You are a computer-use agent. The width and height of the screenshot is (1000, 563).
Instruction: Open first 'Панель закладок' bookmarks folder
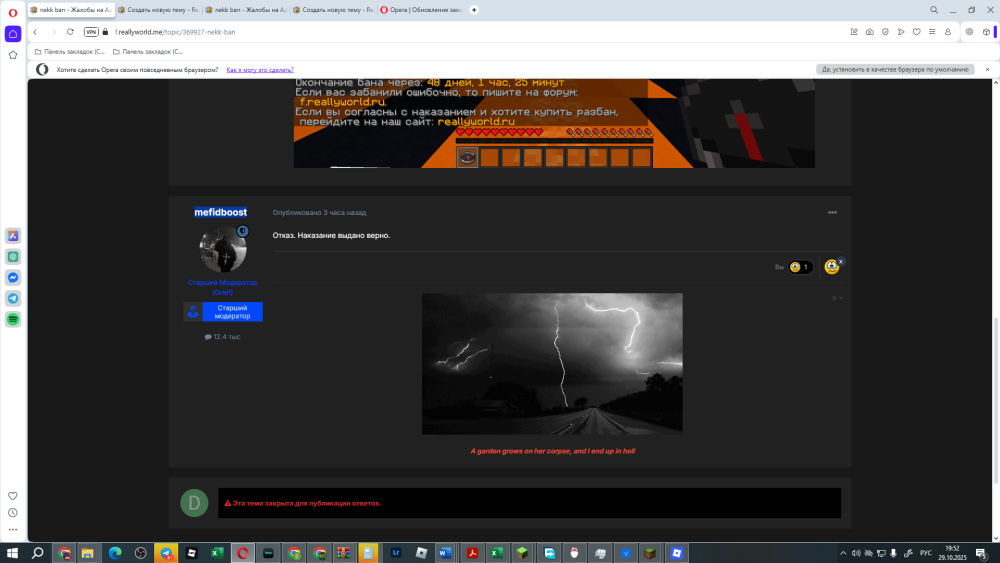pos(70,52)
